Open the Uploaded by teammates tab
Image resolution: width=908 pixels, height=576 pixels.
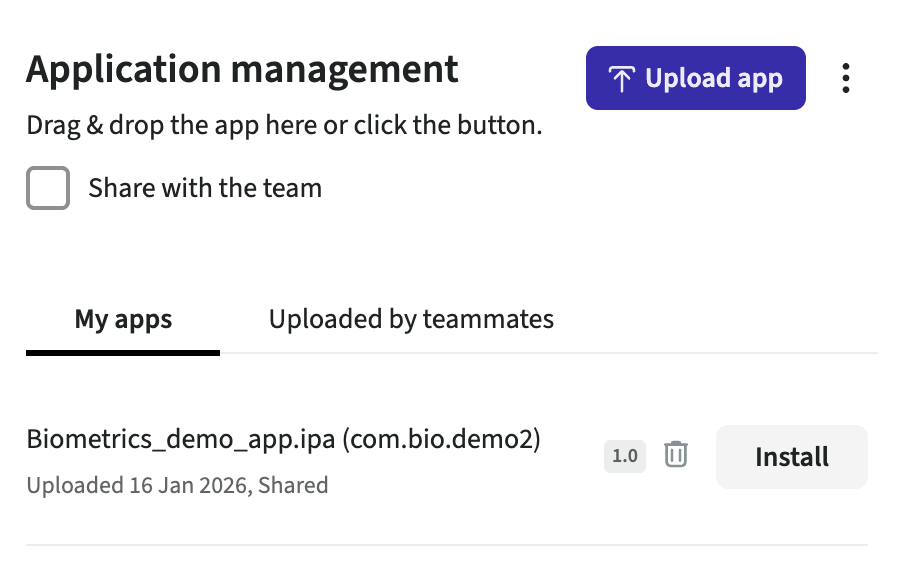[411, 319]
